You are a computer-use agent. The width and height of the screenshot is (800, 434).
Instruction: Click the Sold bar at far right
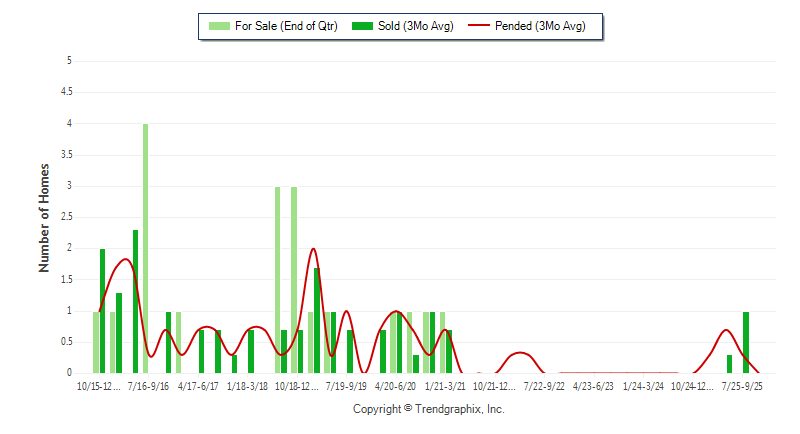[746, 342]
